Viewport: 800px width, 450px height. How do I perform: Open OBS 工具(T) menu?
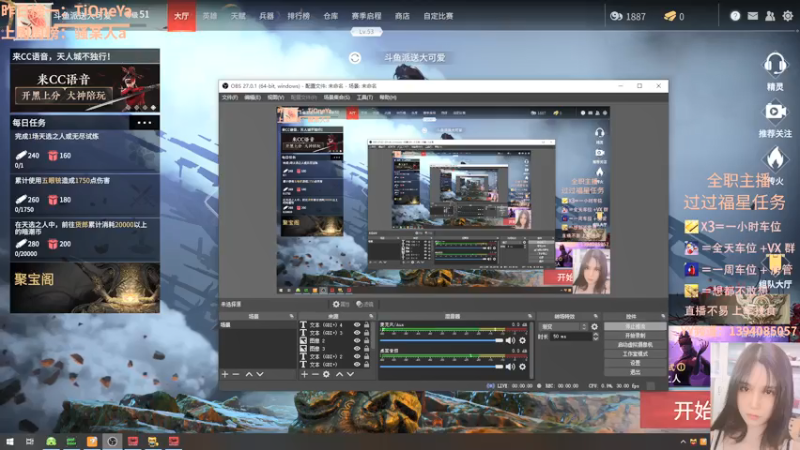pyautogui.click(x=365, y=97)
